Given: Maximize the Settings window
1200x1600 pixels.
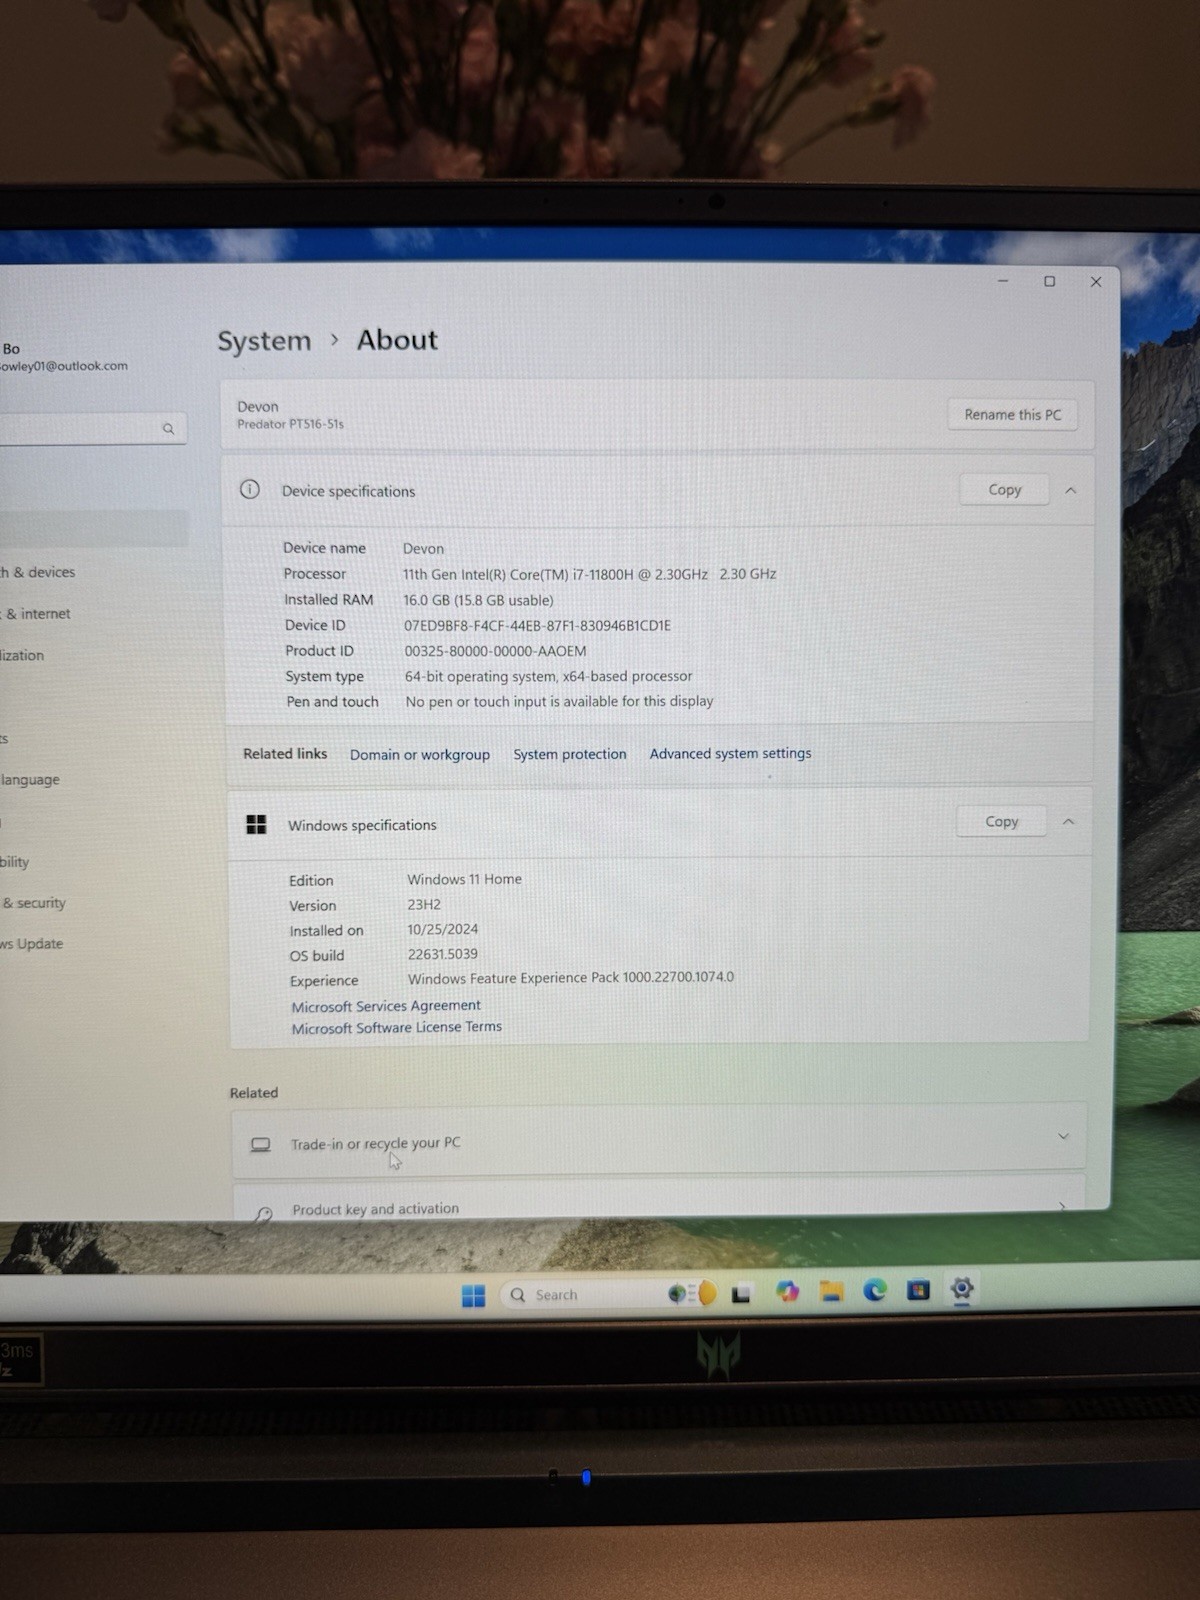Looking at the screenshot, I should tap(1049, 281).
